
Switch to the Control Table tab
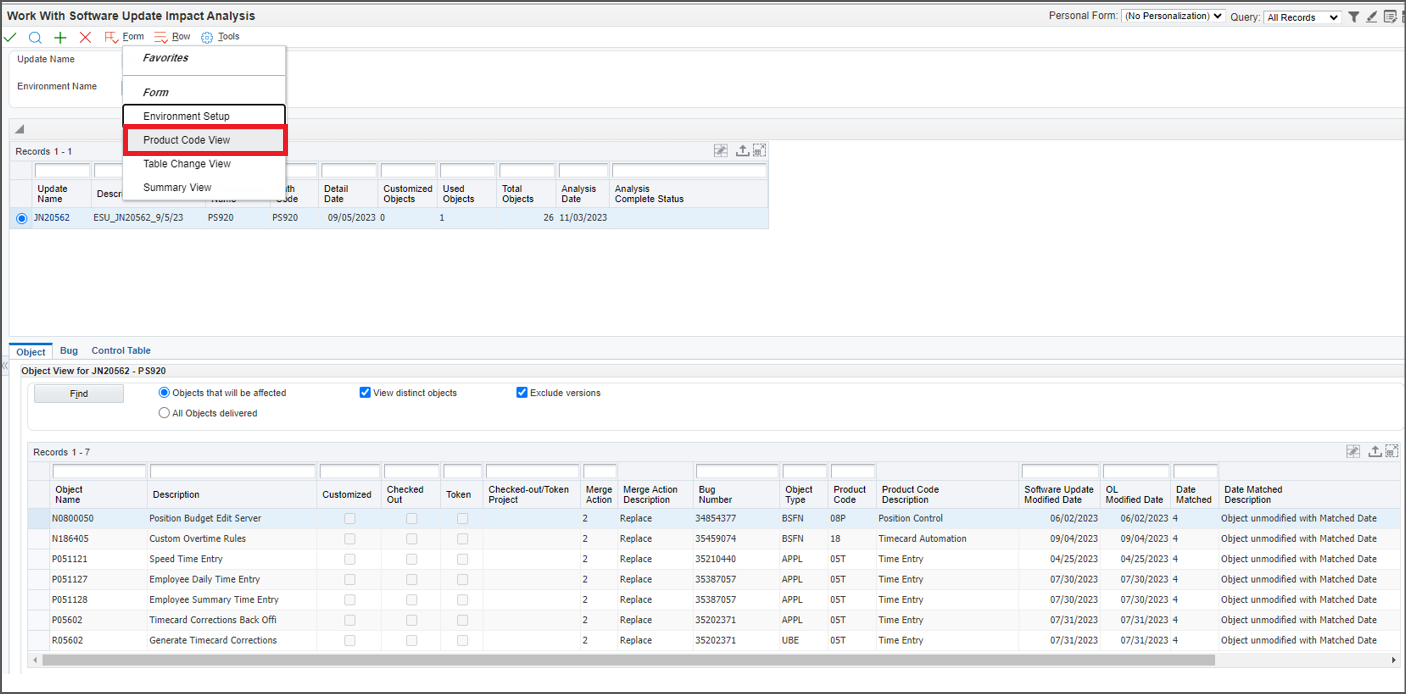(x=121, y=351)
